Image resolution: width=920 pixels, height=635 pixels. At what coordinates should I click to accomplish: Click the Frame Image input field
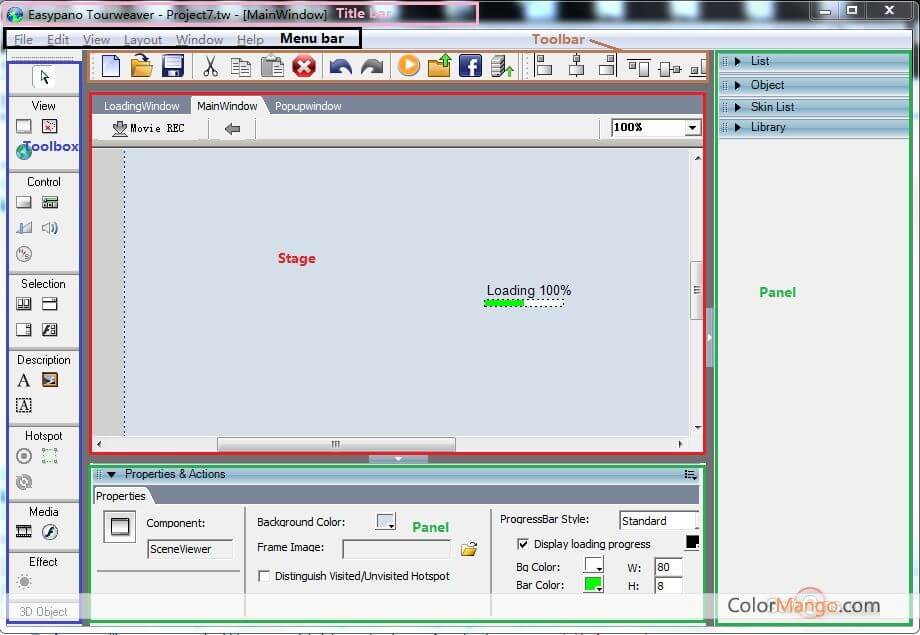click(396, 548)
